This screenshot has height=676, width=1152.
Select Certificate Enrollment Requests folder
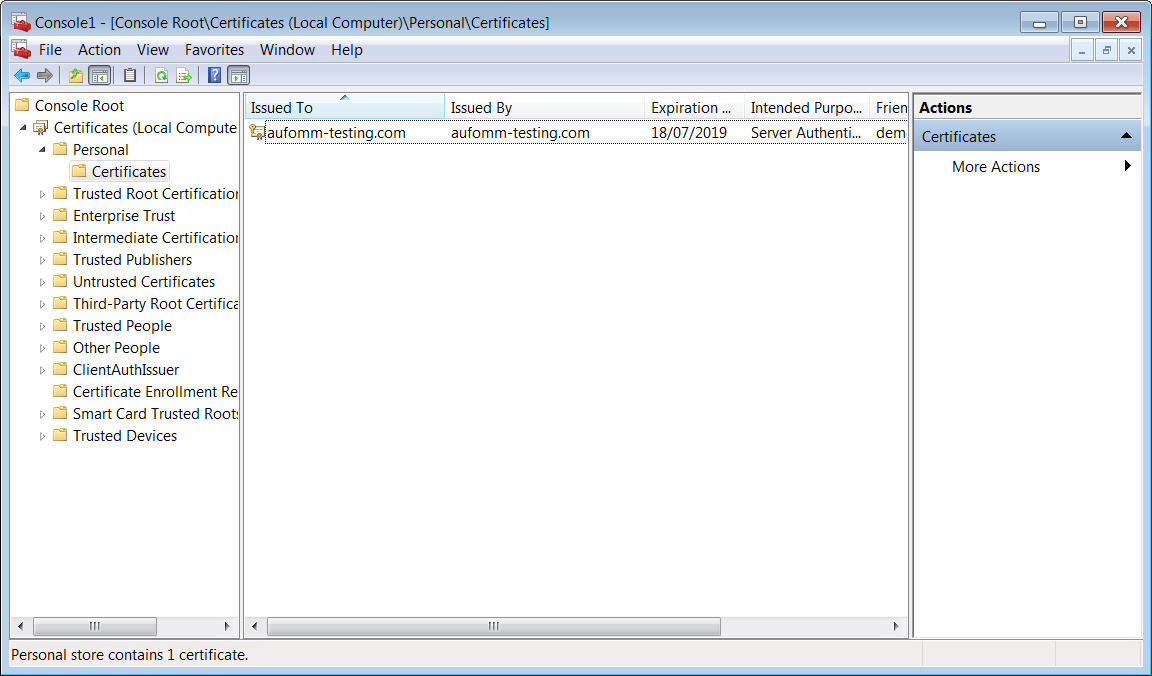(x=154, y=392)
